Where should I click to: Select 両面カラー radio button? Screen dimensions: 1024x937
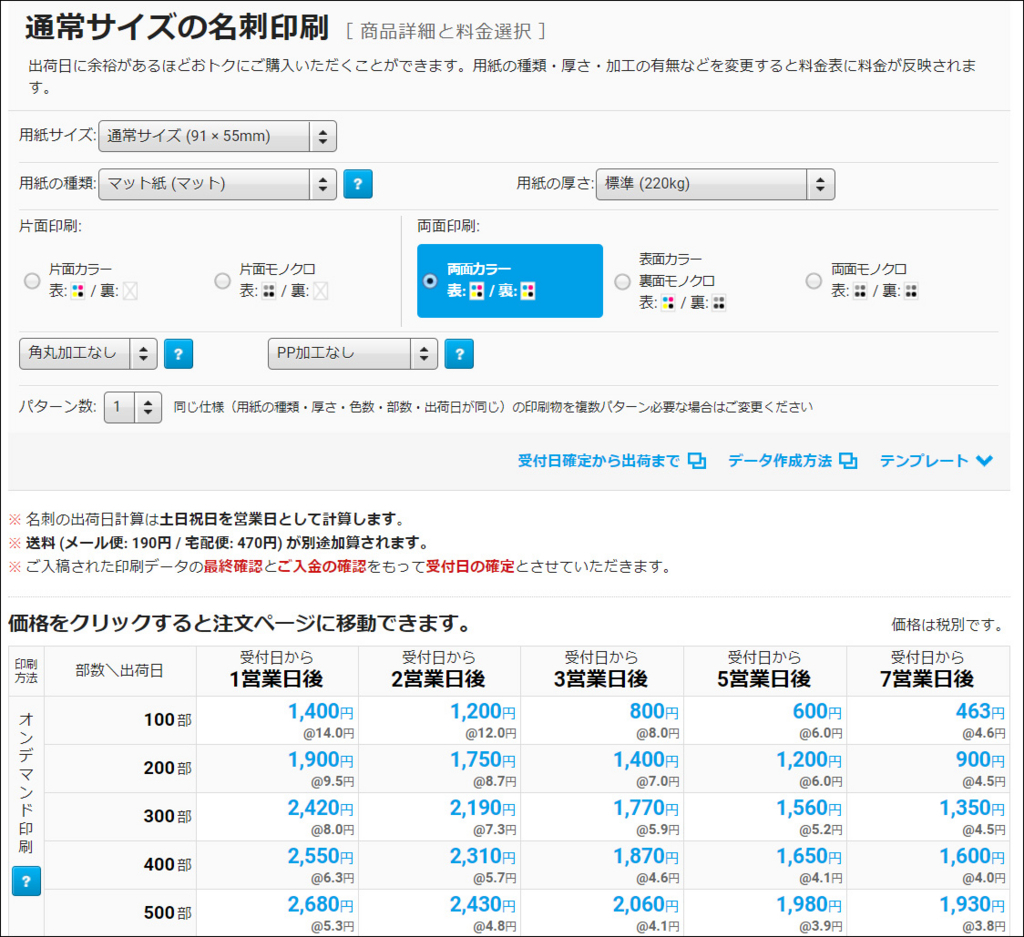click(x=430, y=281)
